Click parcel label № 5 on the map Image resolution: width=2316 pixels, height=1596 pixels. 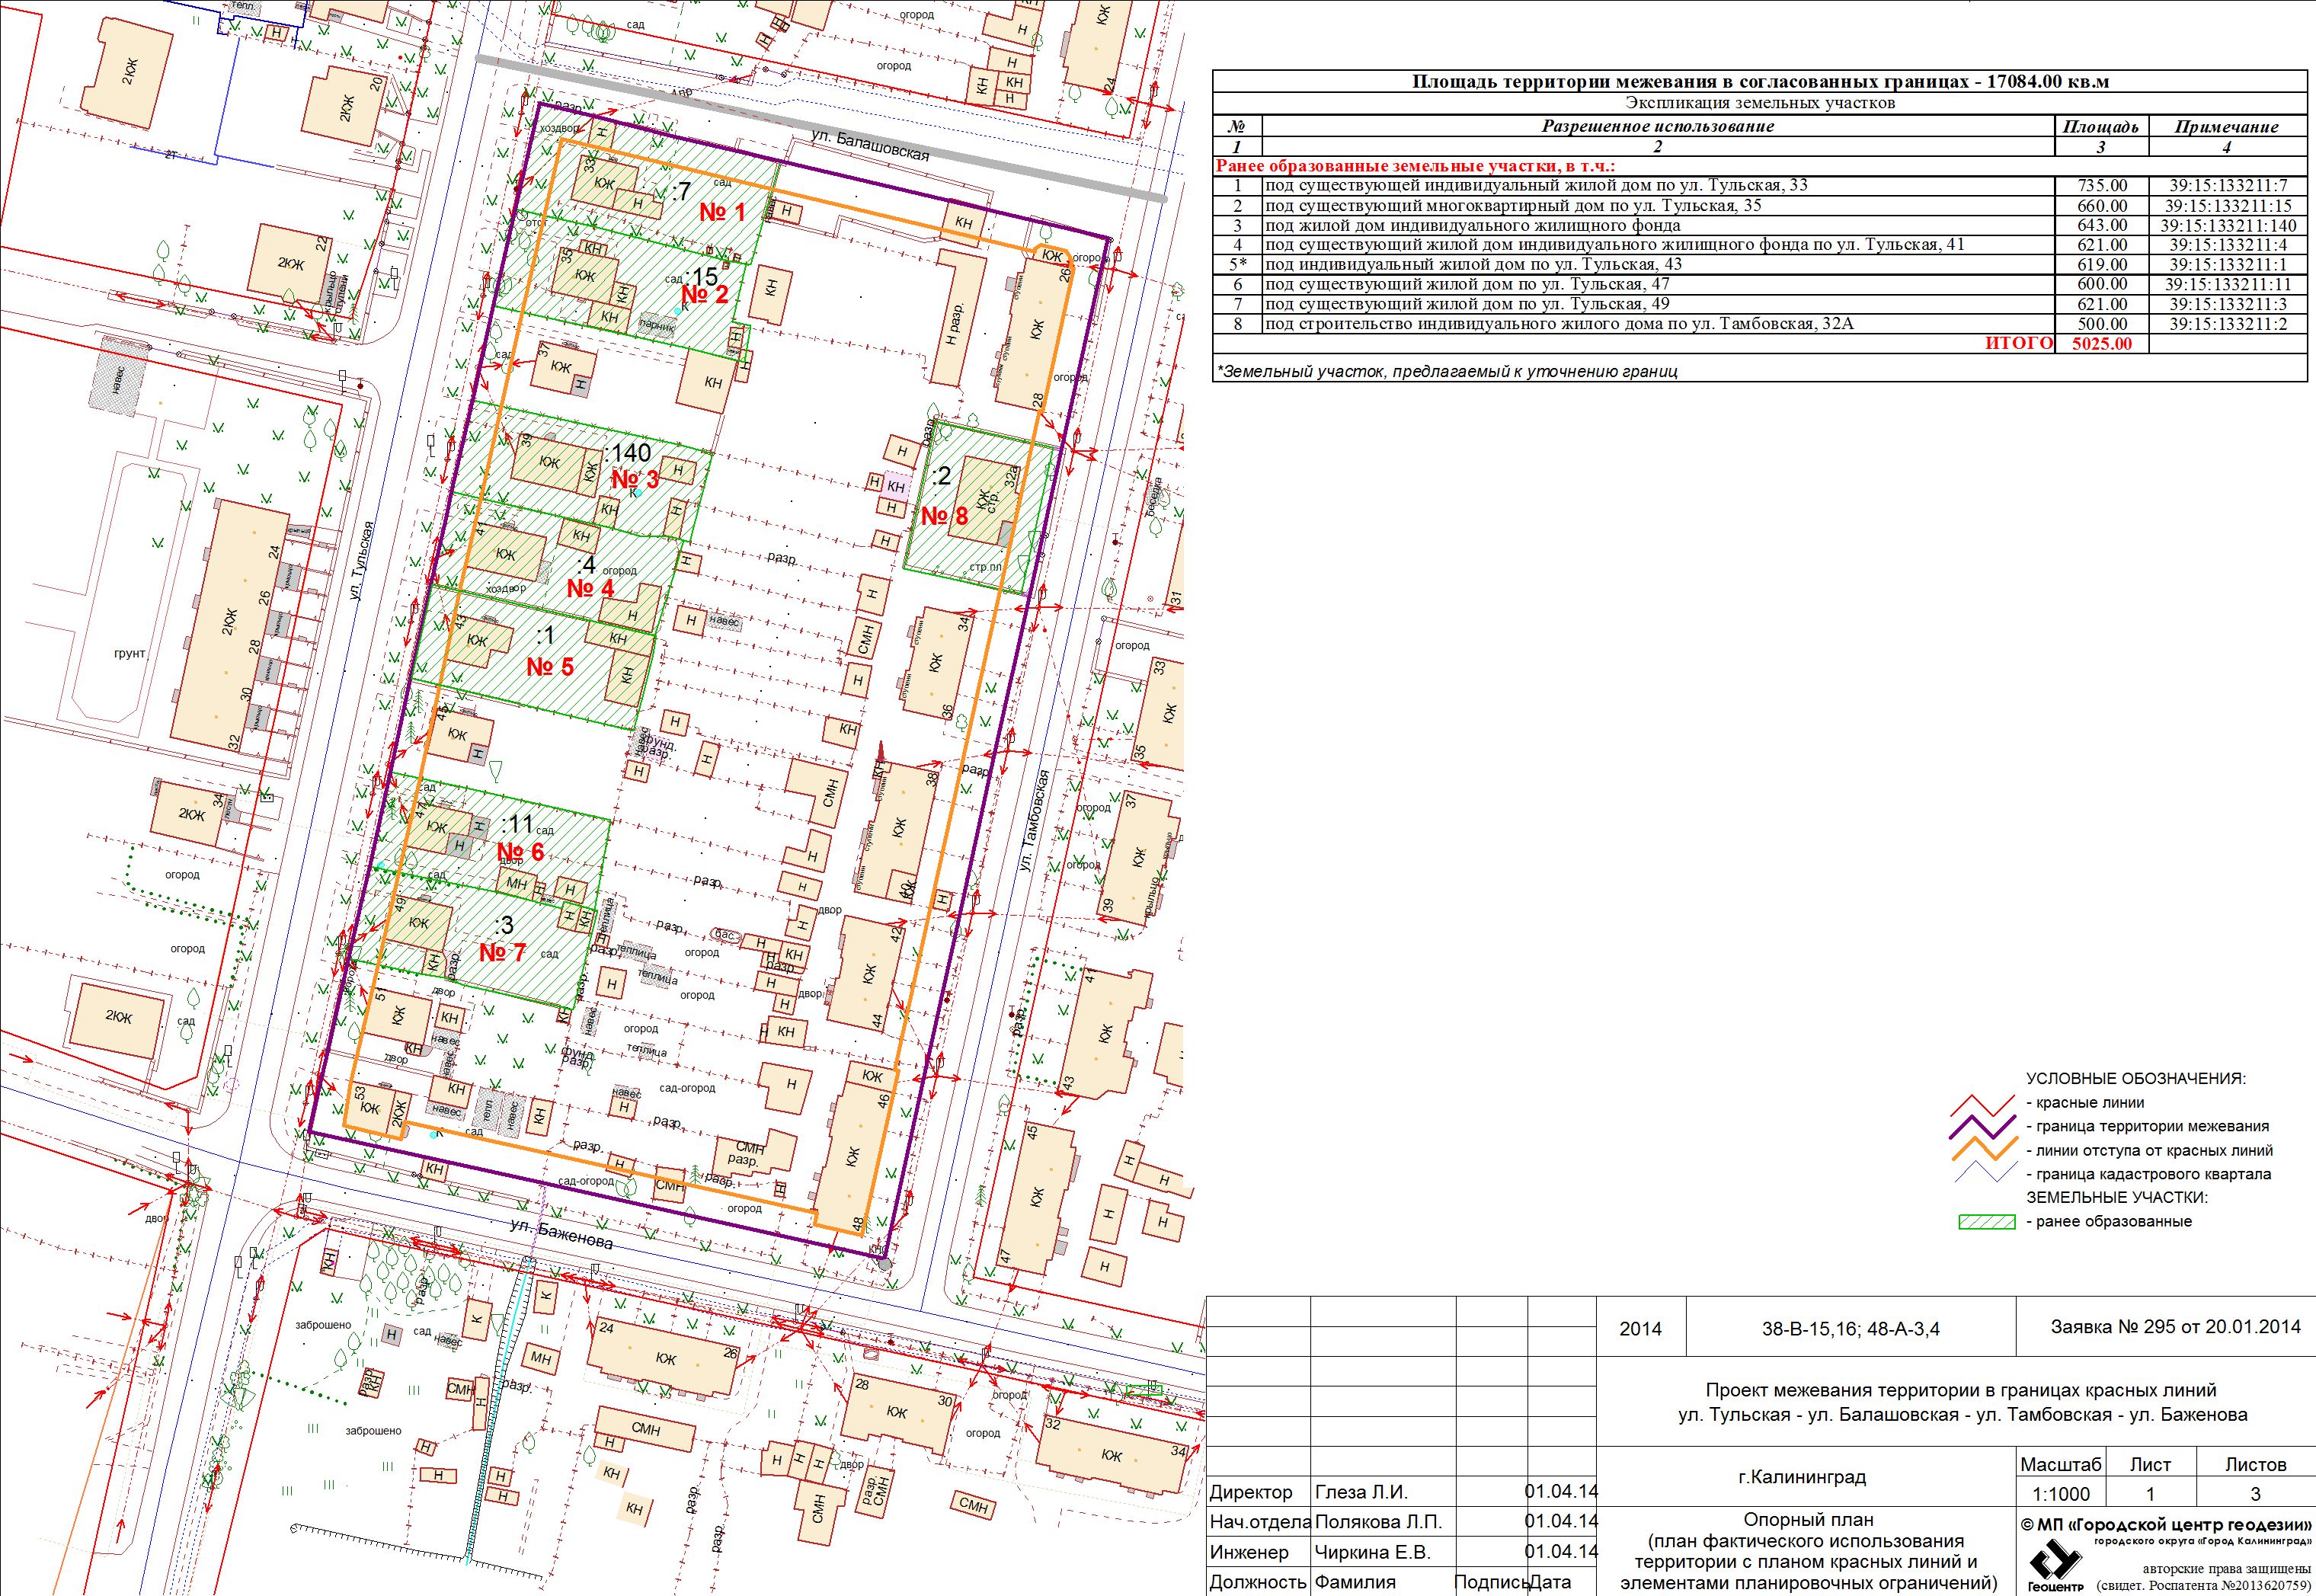pos(550,666)
